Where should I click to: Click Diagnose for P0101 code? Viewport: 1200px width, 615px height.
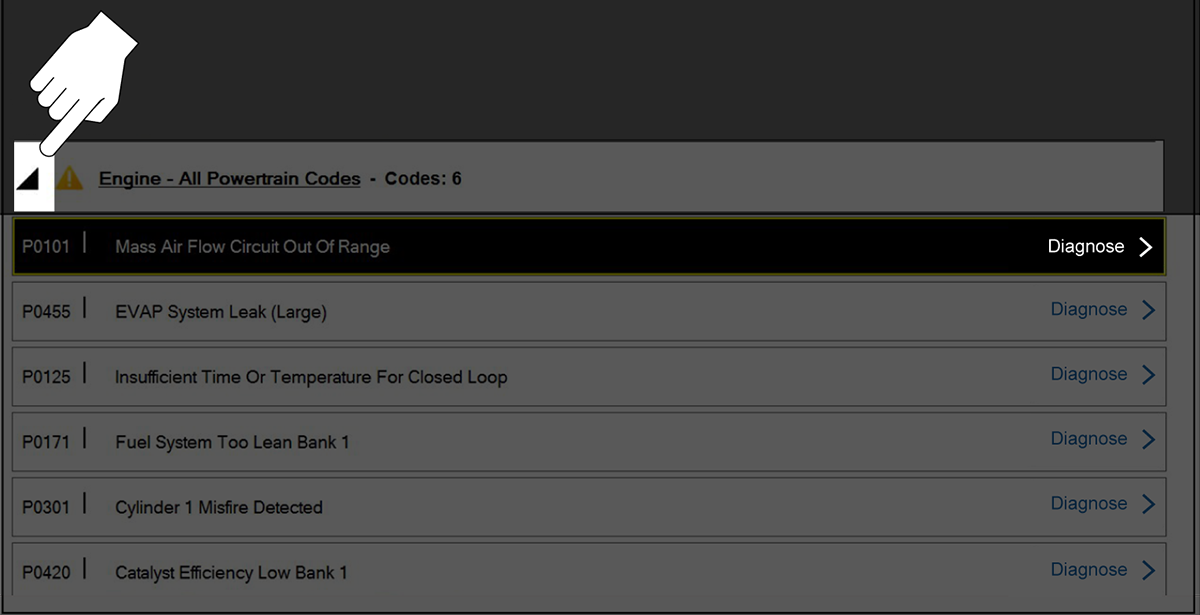click(1085, 246)
